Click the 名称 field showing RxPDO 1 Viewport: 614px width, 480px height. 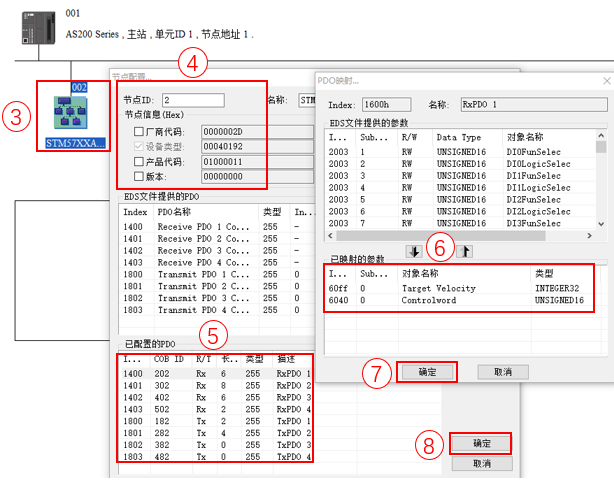[x=534, y=105]
